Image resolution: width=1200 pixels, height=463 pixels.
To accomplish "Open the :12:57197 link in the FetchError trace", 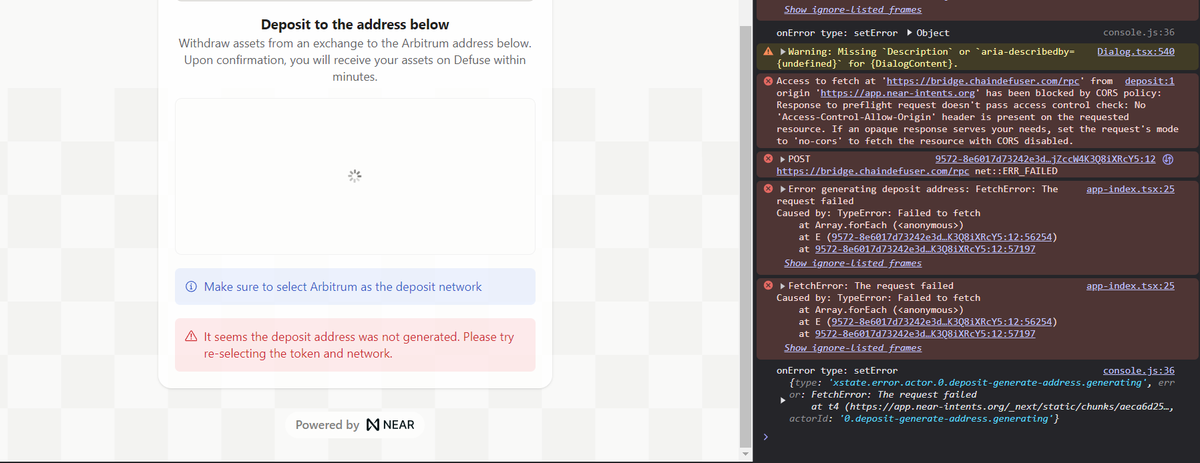I will [925, 334].
